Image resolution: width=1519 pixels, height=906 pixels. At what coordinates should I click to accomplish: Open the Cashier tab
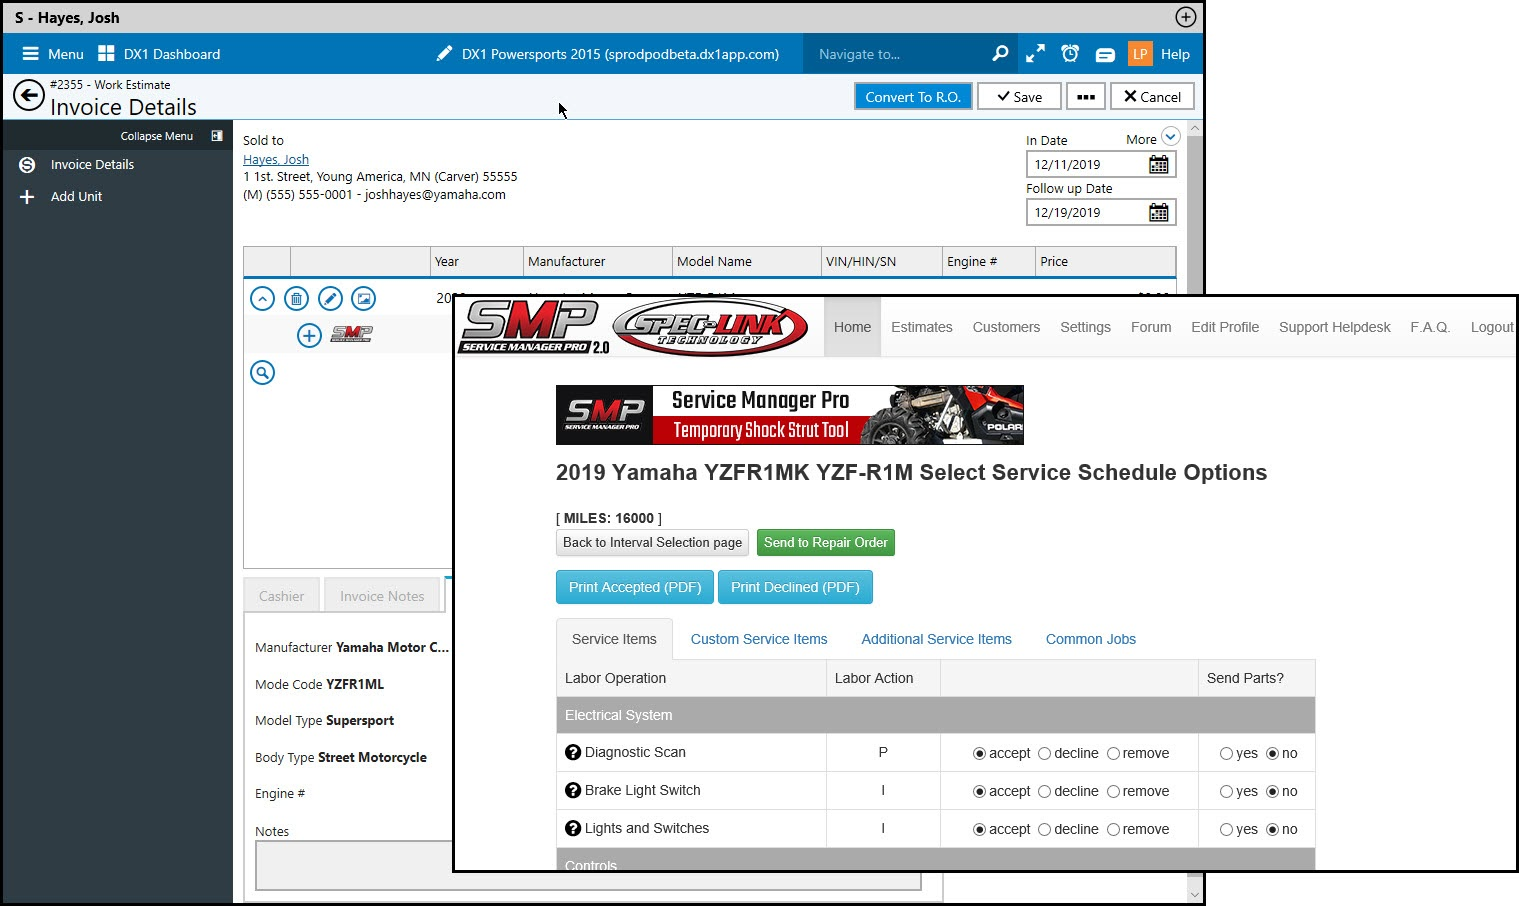(x=281, y=596)
